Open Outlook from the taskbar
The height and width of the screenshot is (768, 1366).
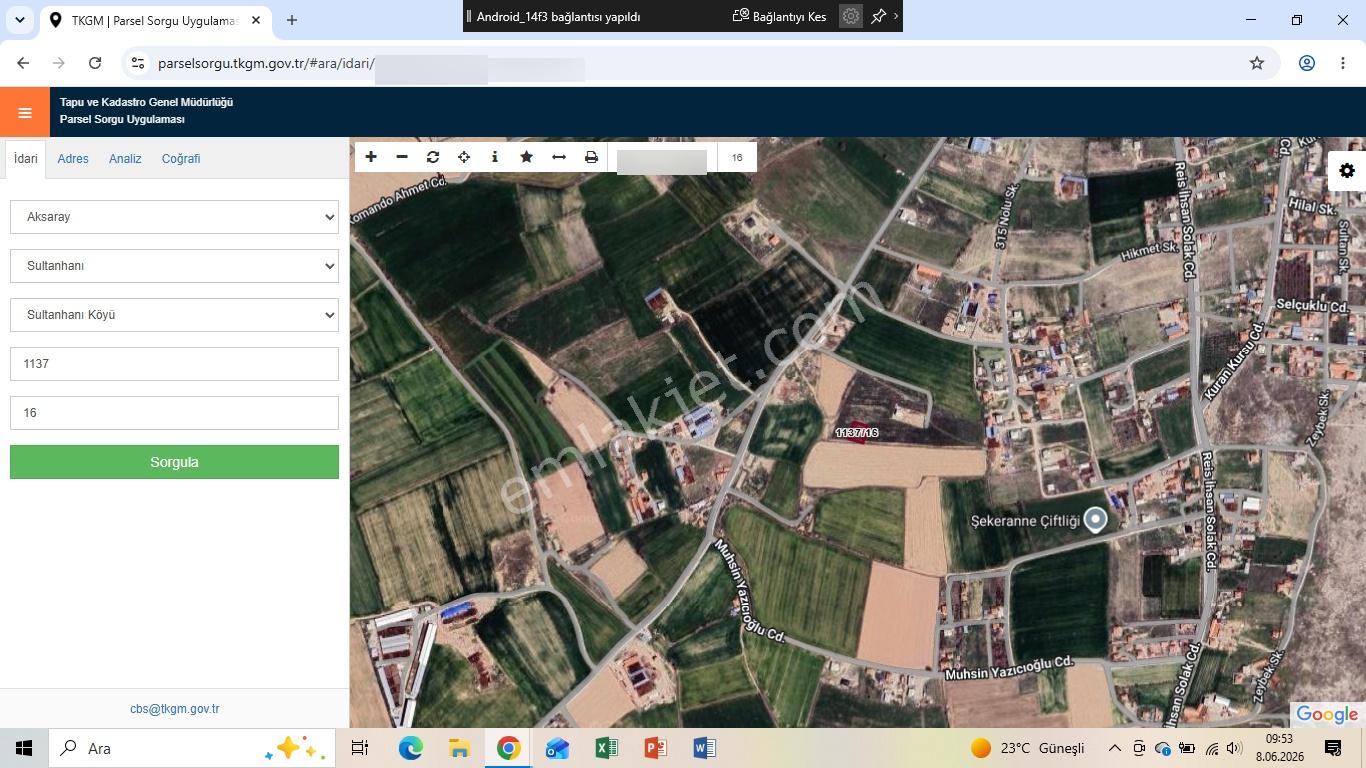tap(557, 748)
